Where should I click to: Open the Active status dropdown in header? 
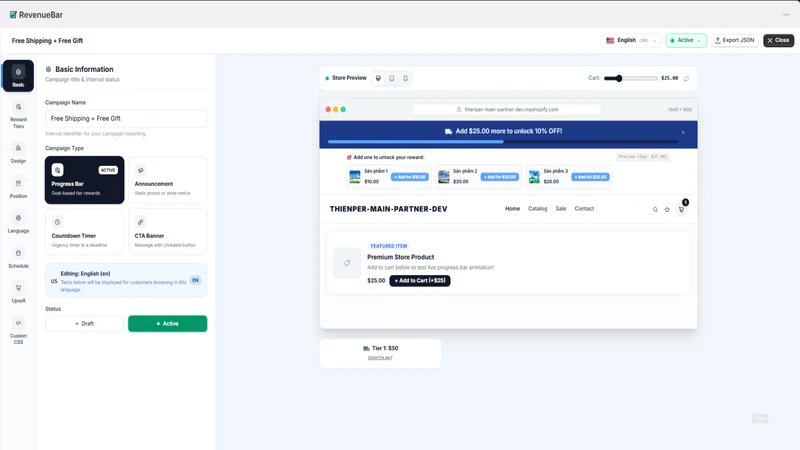686,40
